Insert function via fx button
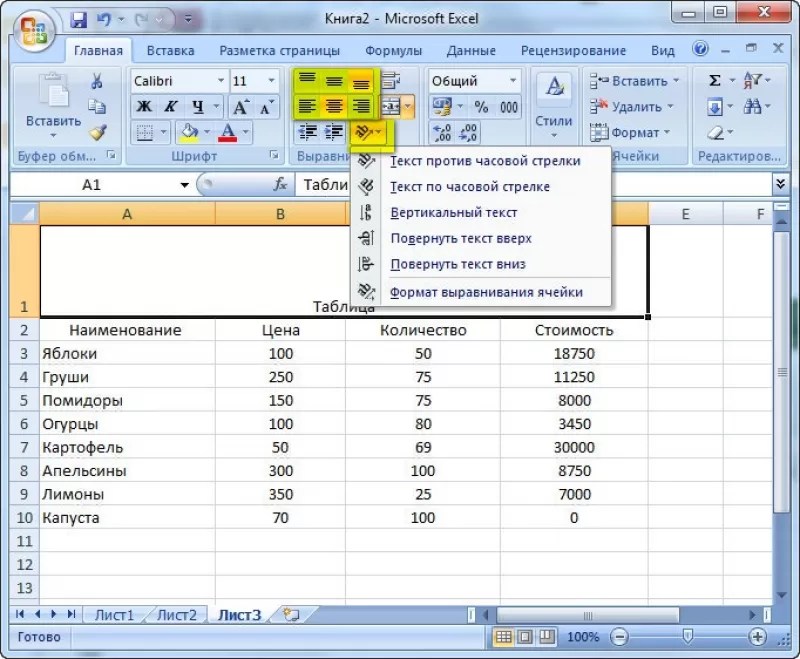 (x=280, y=184)
